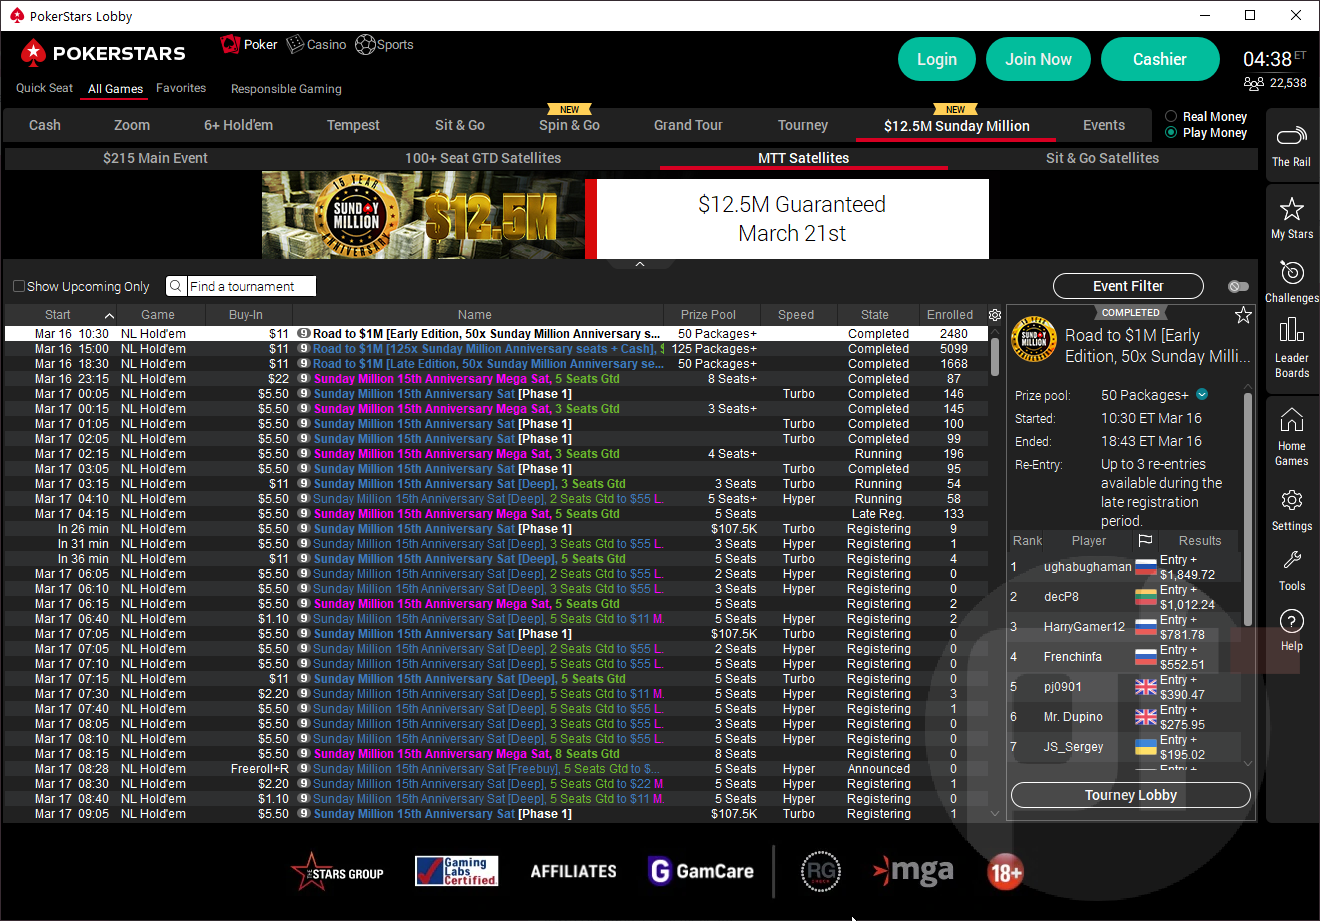Select the Sit & Go Satellites subtab
Image resolution: width=1320 pixels, height=921 pixels.
pos(1102,158)
